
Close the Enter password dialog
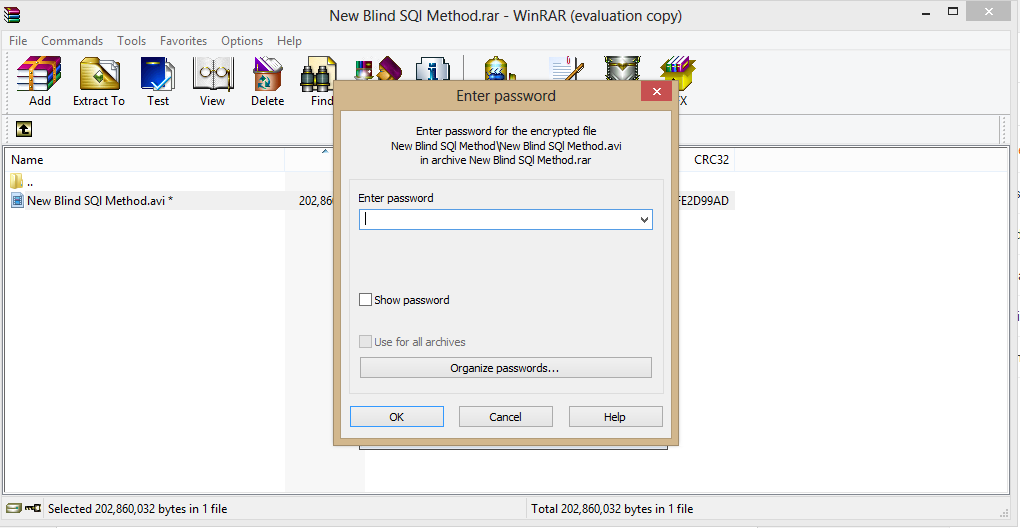pos(656,92)
